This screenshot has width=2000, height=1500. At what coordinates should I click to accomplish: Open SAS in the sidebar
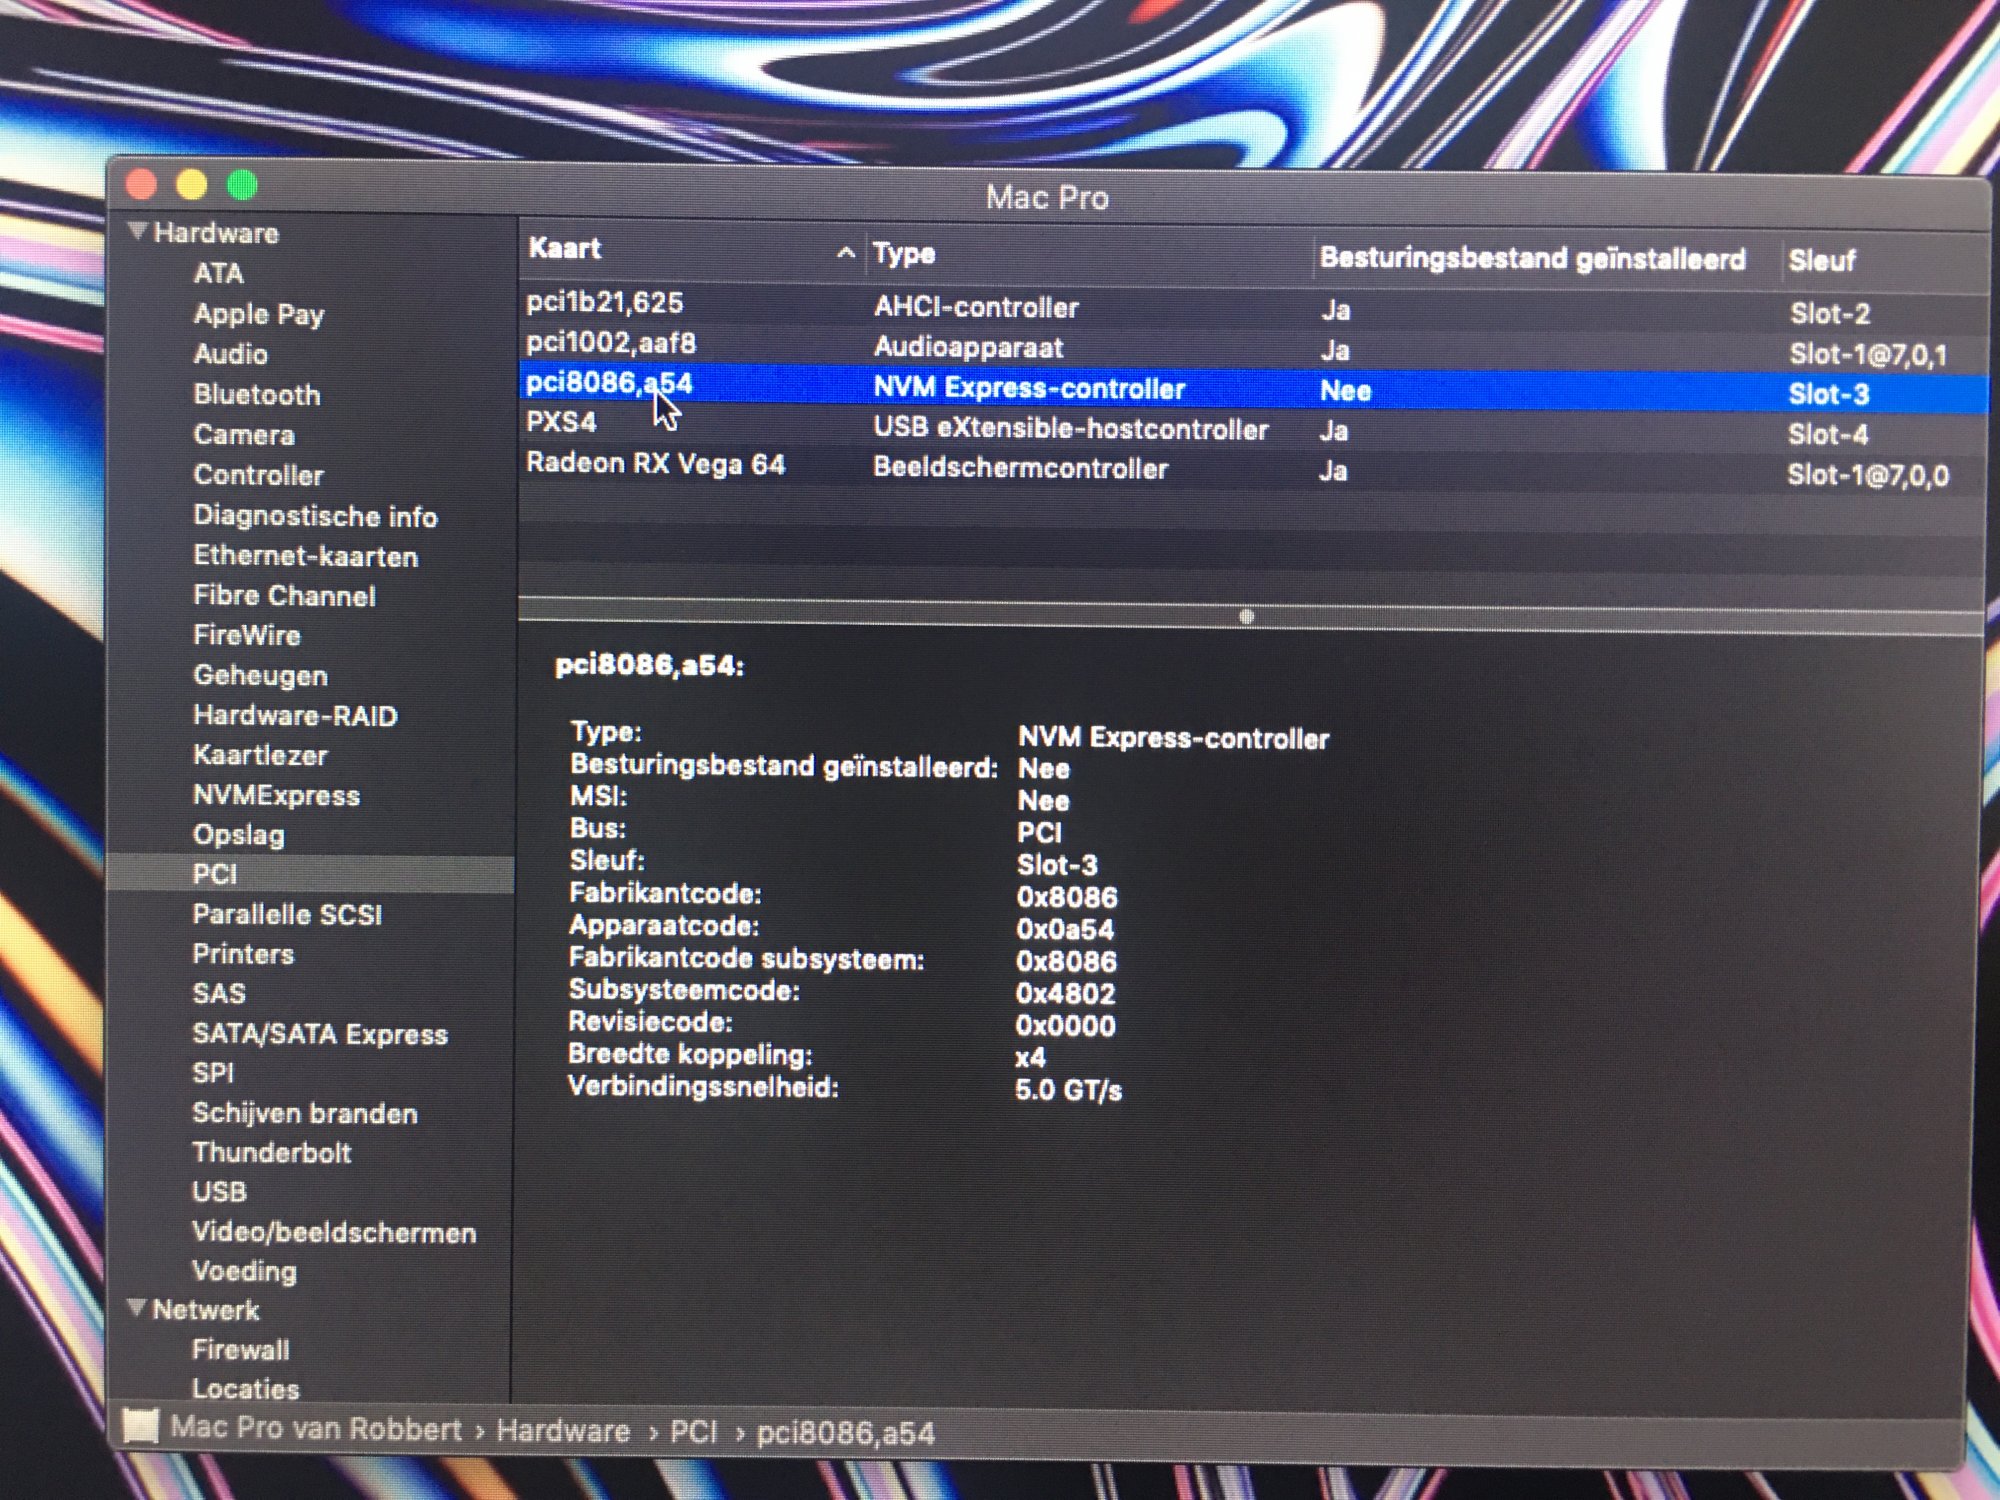pyautogui.click(x=218, y=993)
